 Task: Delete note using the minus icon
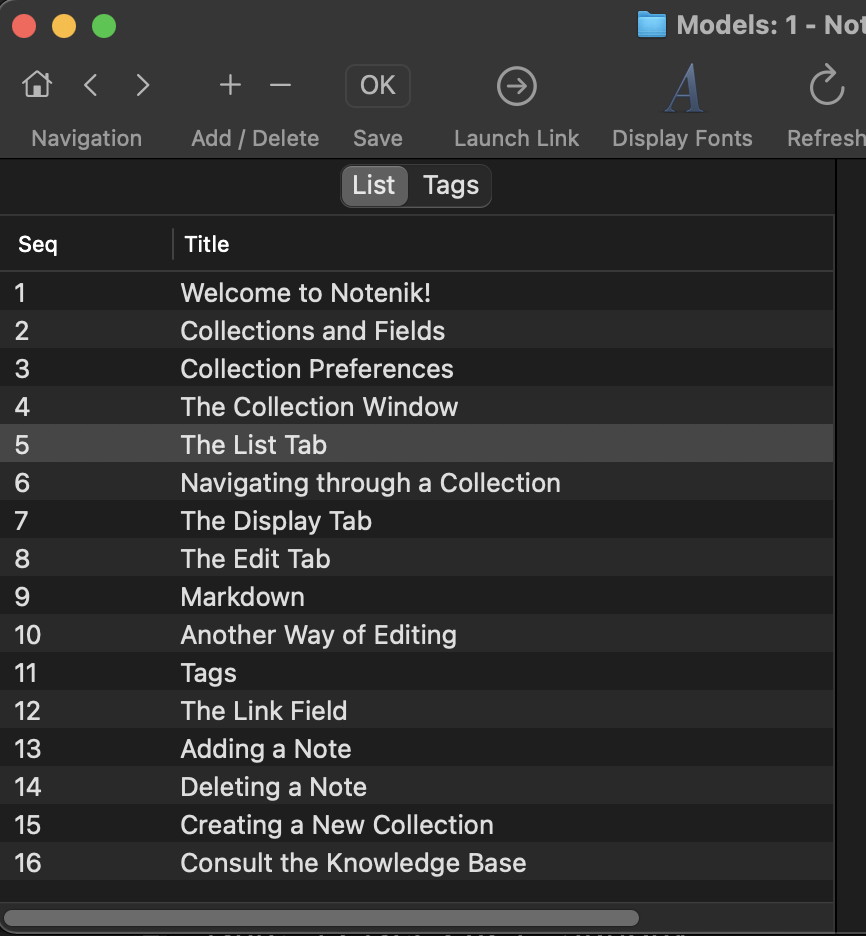[x=281, y=86]
